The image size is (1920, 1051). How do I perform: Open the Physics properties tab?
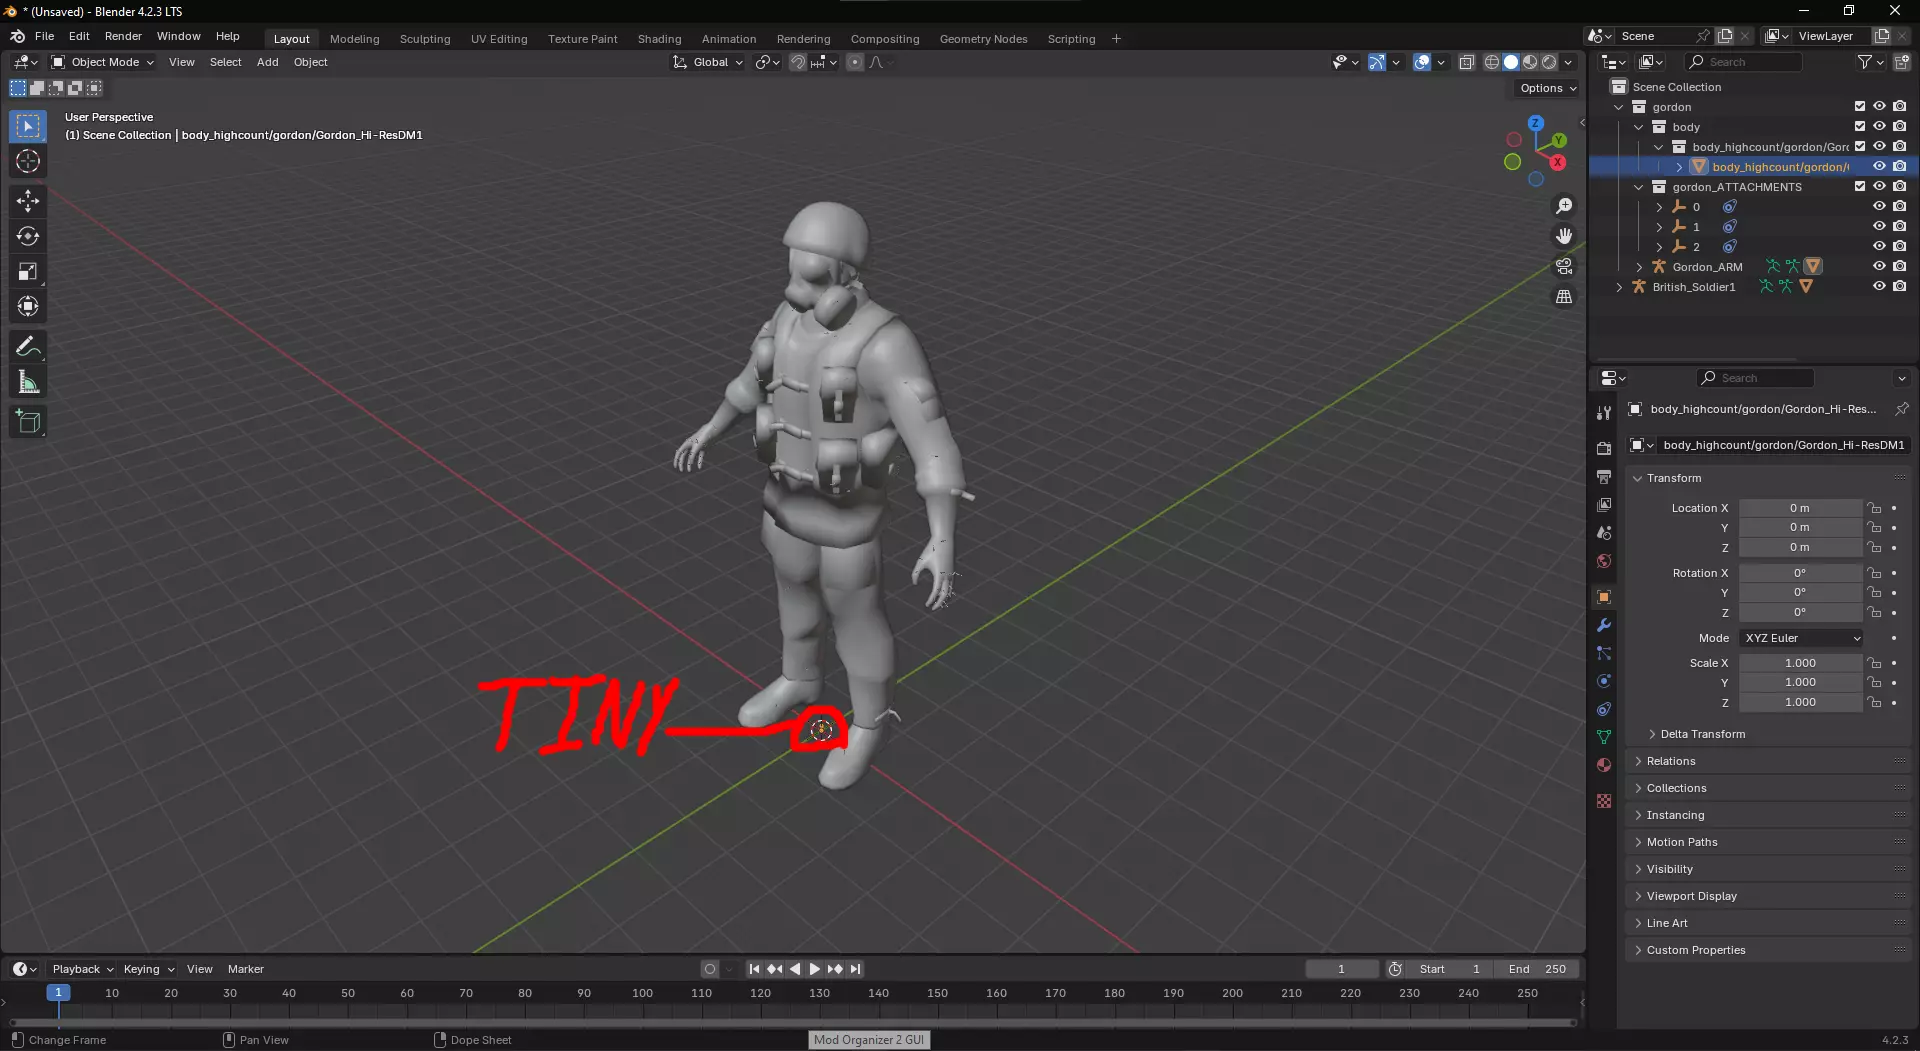pyautogui.click(x=1604, y=681)
